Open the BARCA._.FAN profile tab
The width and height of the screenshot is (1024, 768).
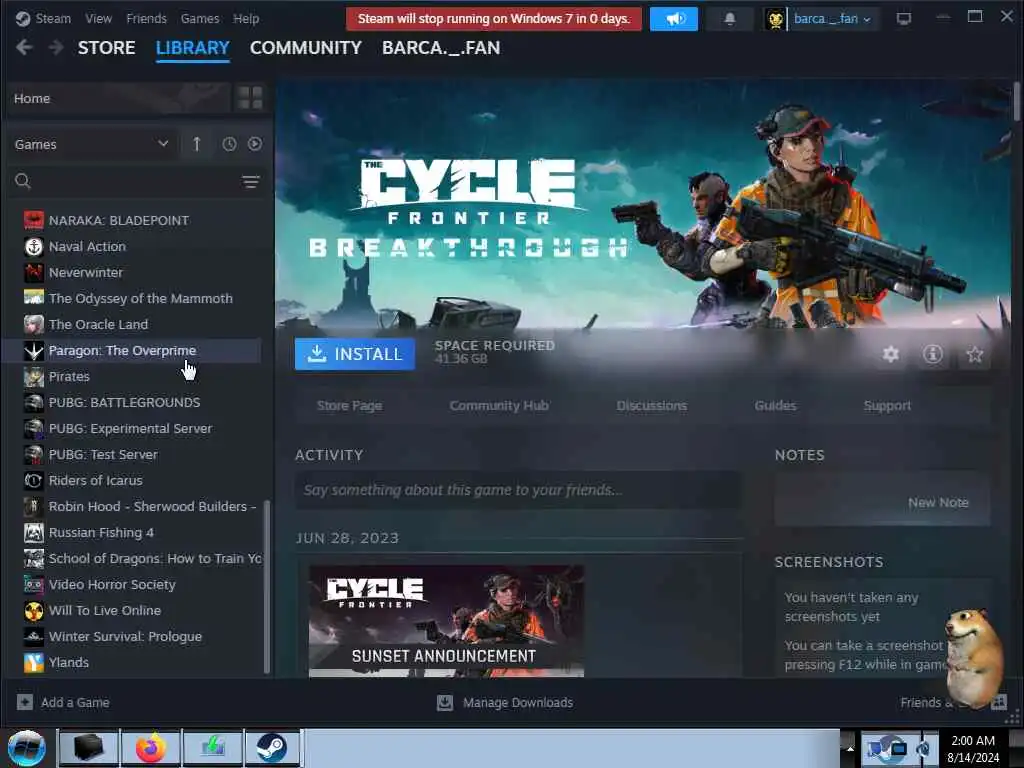pyautogui.click(x=441, y=48)
